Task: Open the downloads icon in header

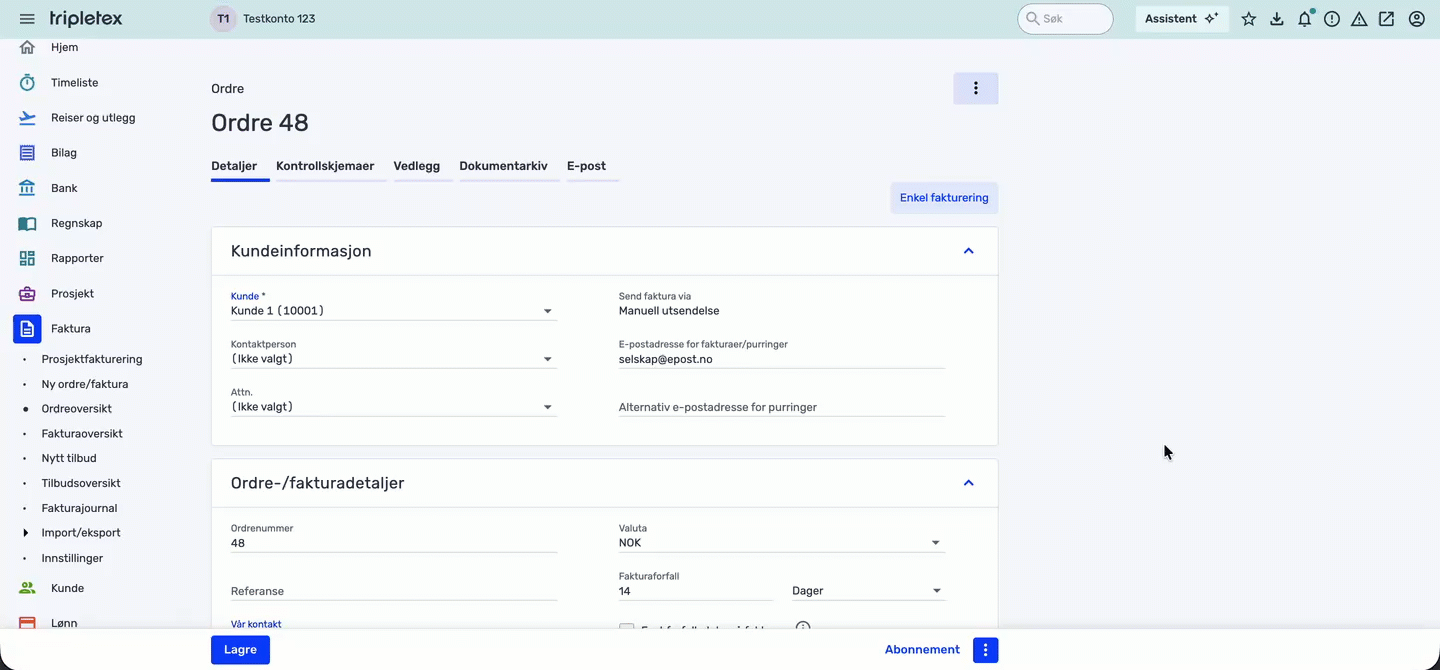Action: click(1277, 19)
